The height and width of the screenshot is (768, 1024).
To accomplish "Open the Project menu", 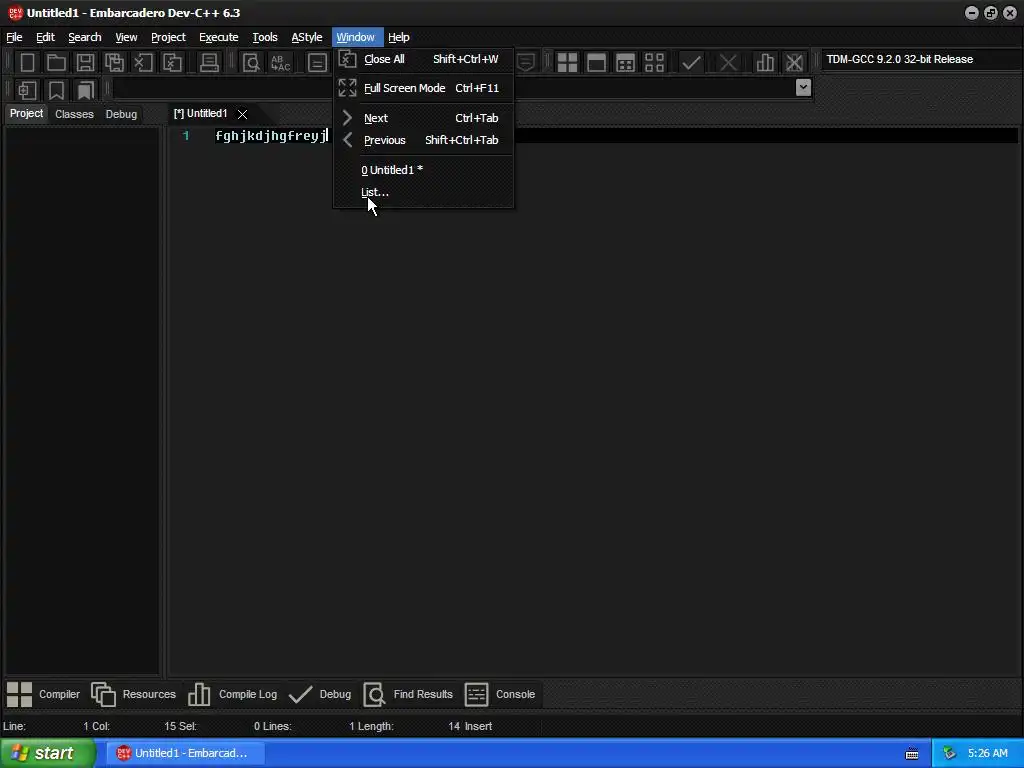I will point(168,37).
